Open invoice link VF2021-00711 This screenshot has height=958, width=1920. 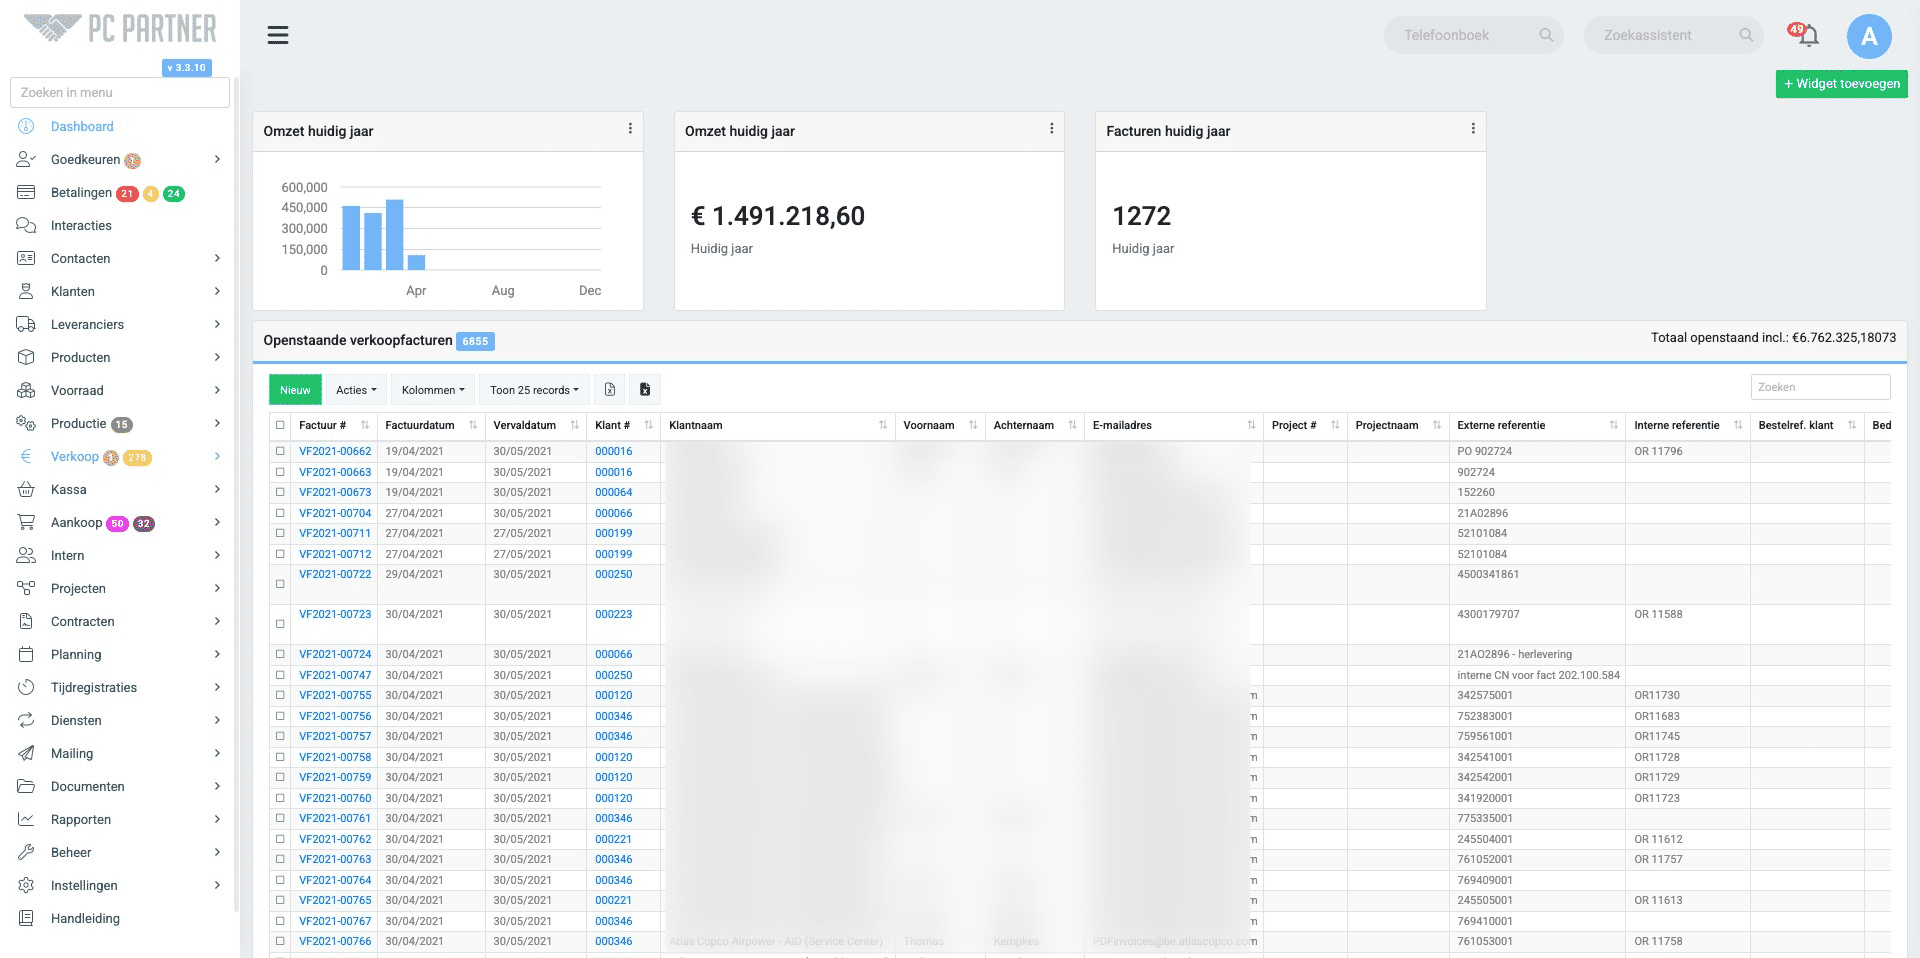click(335, 533)
